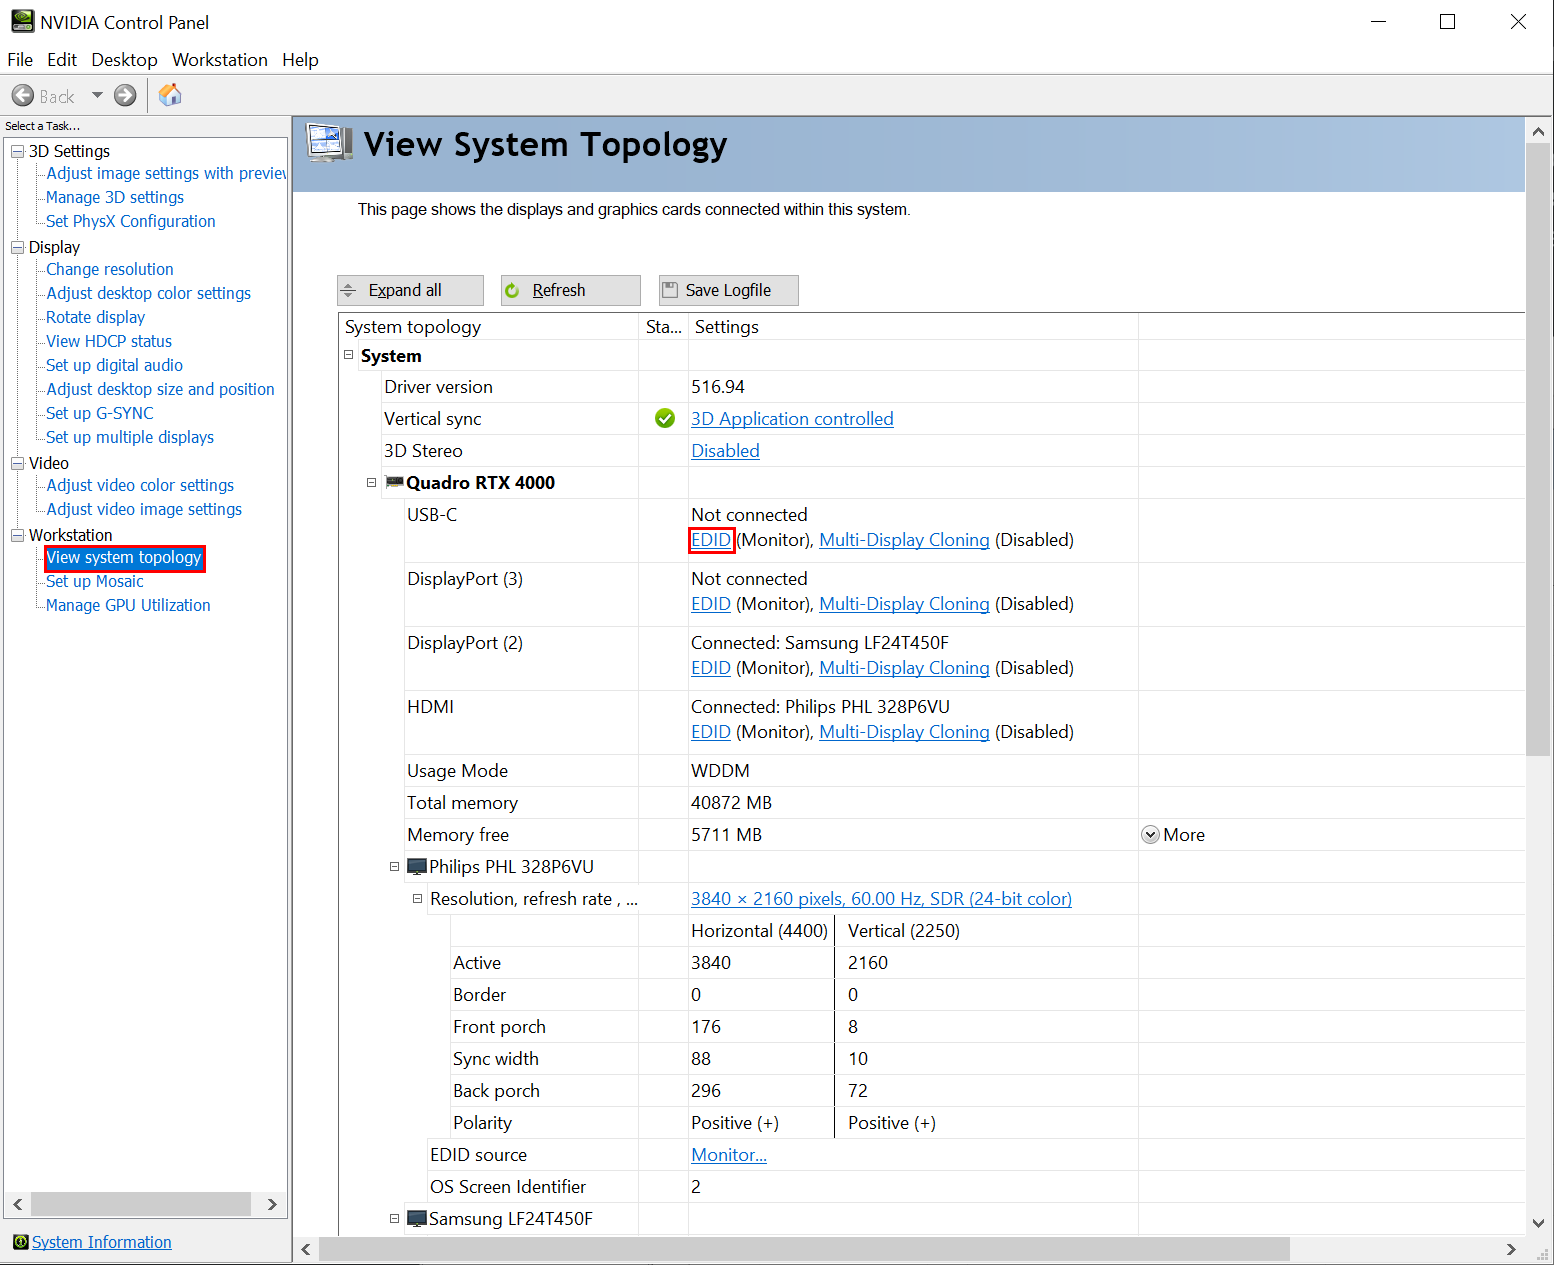Open the Workstation menu

(x=219, y=60)
